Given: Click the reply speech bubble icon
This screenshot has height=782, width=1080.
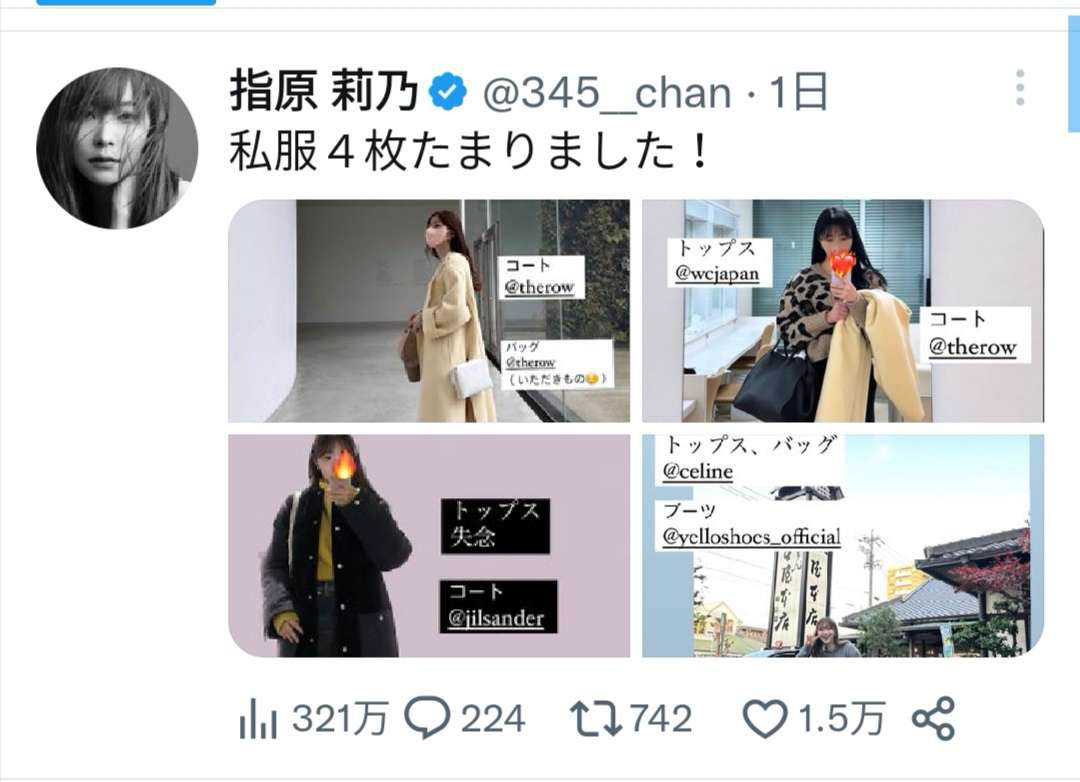Looking at the screenshot, I should click(x=427, y=718).
